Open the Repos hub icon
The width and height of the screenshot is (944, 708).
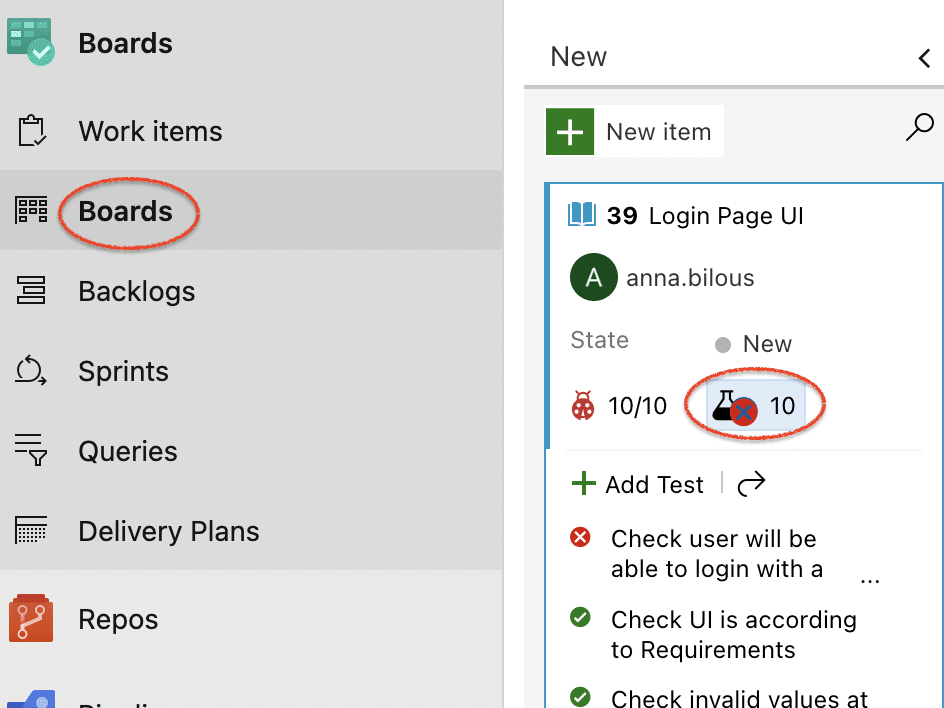pyautogui.click(x=31, y=618)
